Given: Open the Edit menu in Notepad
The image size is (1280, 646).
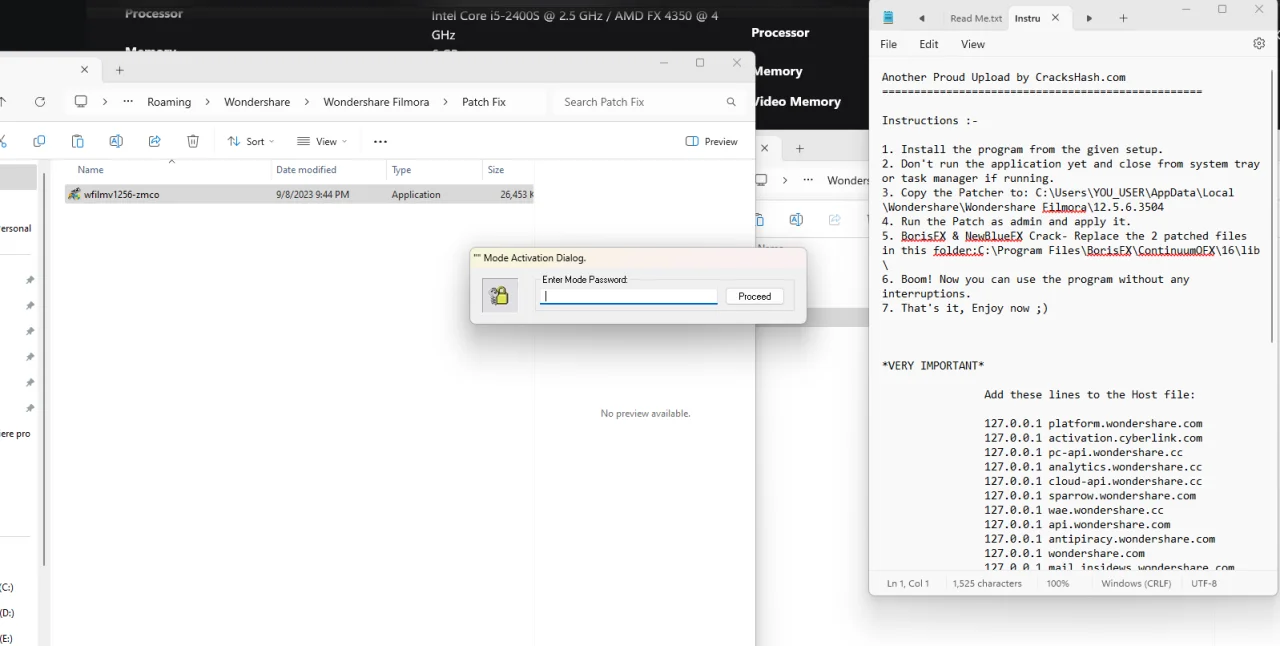Looking at the screenshot, I should tap(929, 44).
